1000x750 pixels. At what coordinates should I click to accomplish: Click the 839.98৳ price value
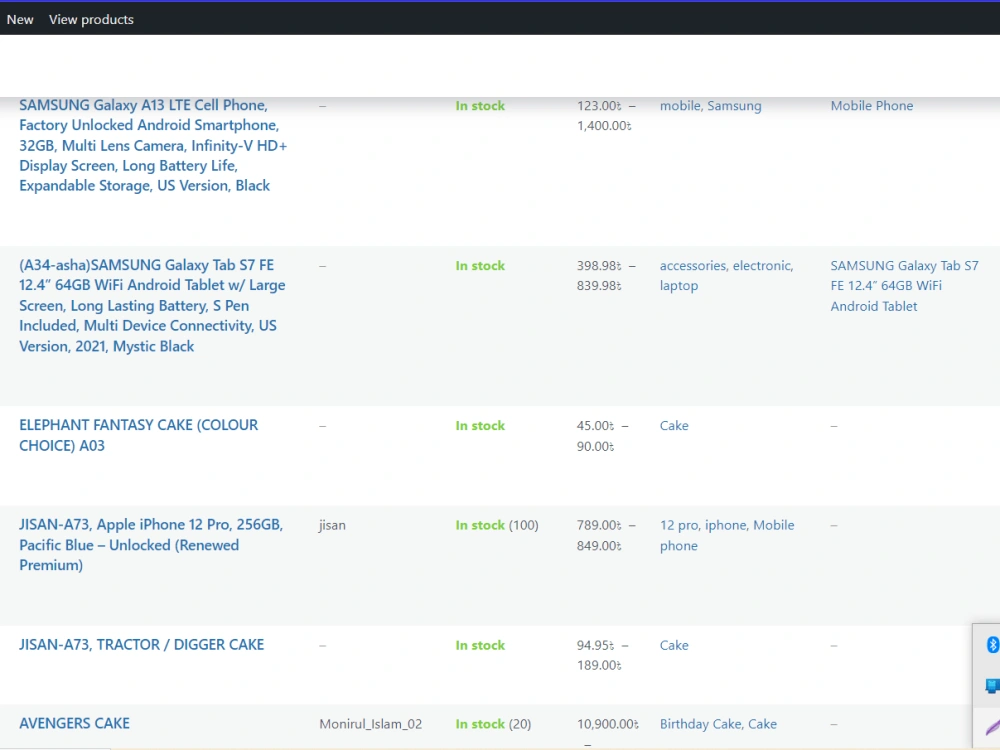click(x=599, y=286)
